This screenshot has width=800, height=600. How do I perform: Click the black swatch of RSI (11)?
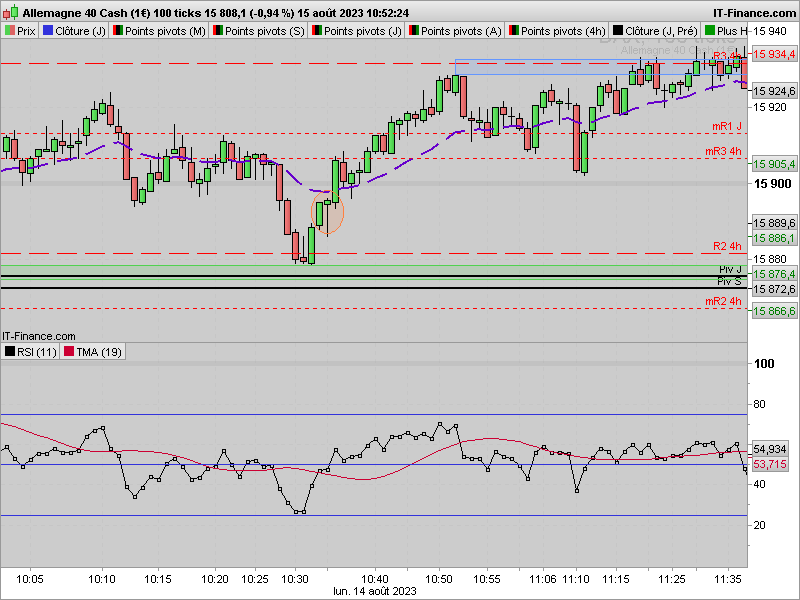pos(10,352)
